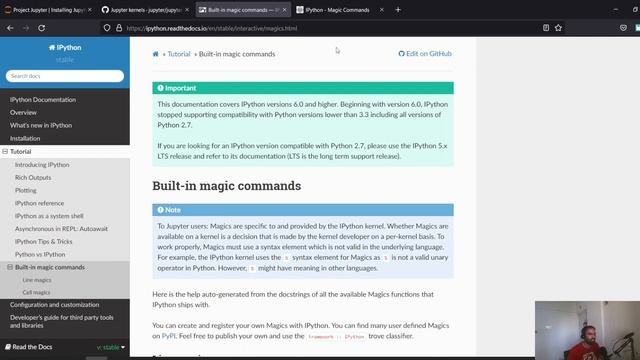Click the forward navigation arrow
640x360 pixels.
(x=26, y=28)
